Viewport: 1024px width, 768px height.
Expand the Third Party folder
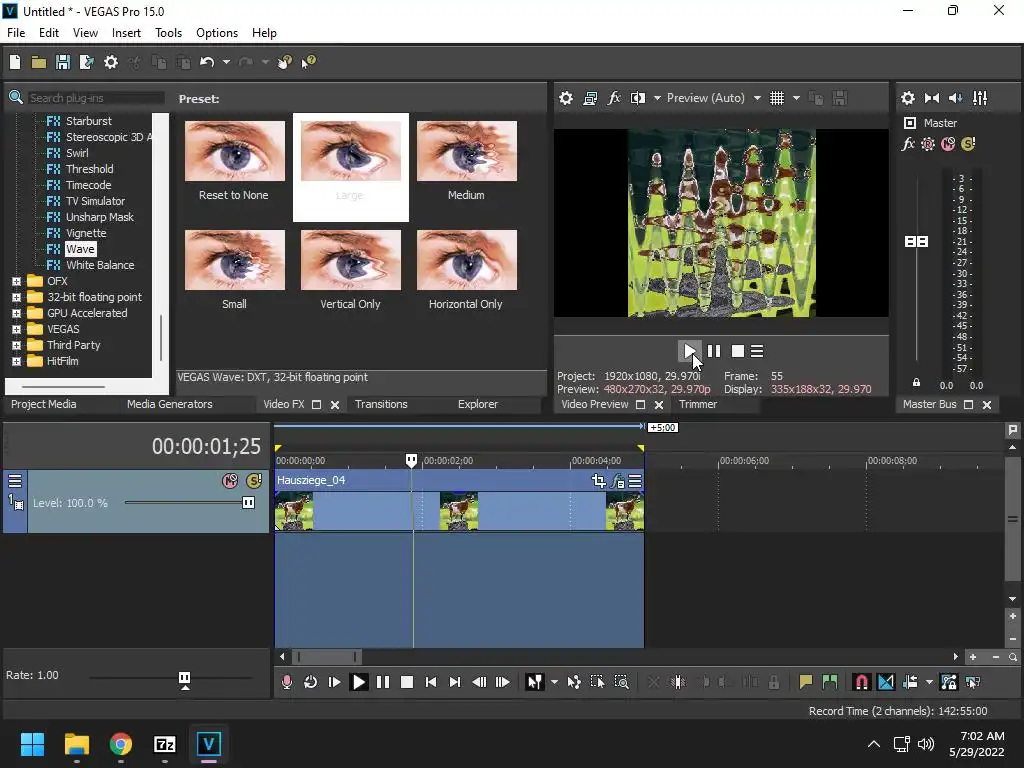click(16, 345)
